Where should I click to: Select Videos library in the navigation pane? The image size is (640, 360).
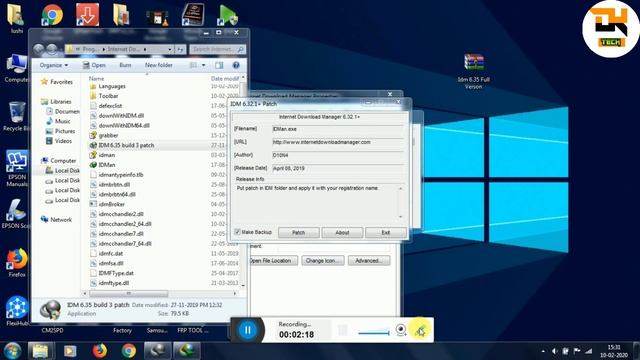59,141
